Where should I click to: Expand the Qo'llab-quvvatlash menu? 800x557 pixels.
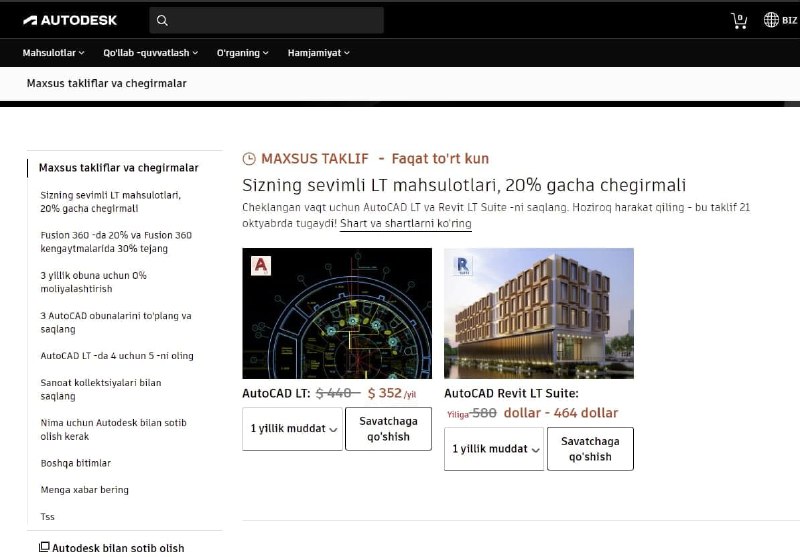pos(151,53)
